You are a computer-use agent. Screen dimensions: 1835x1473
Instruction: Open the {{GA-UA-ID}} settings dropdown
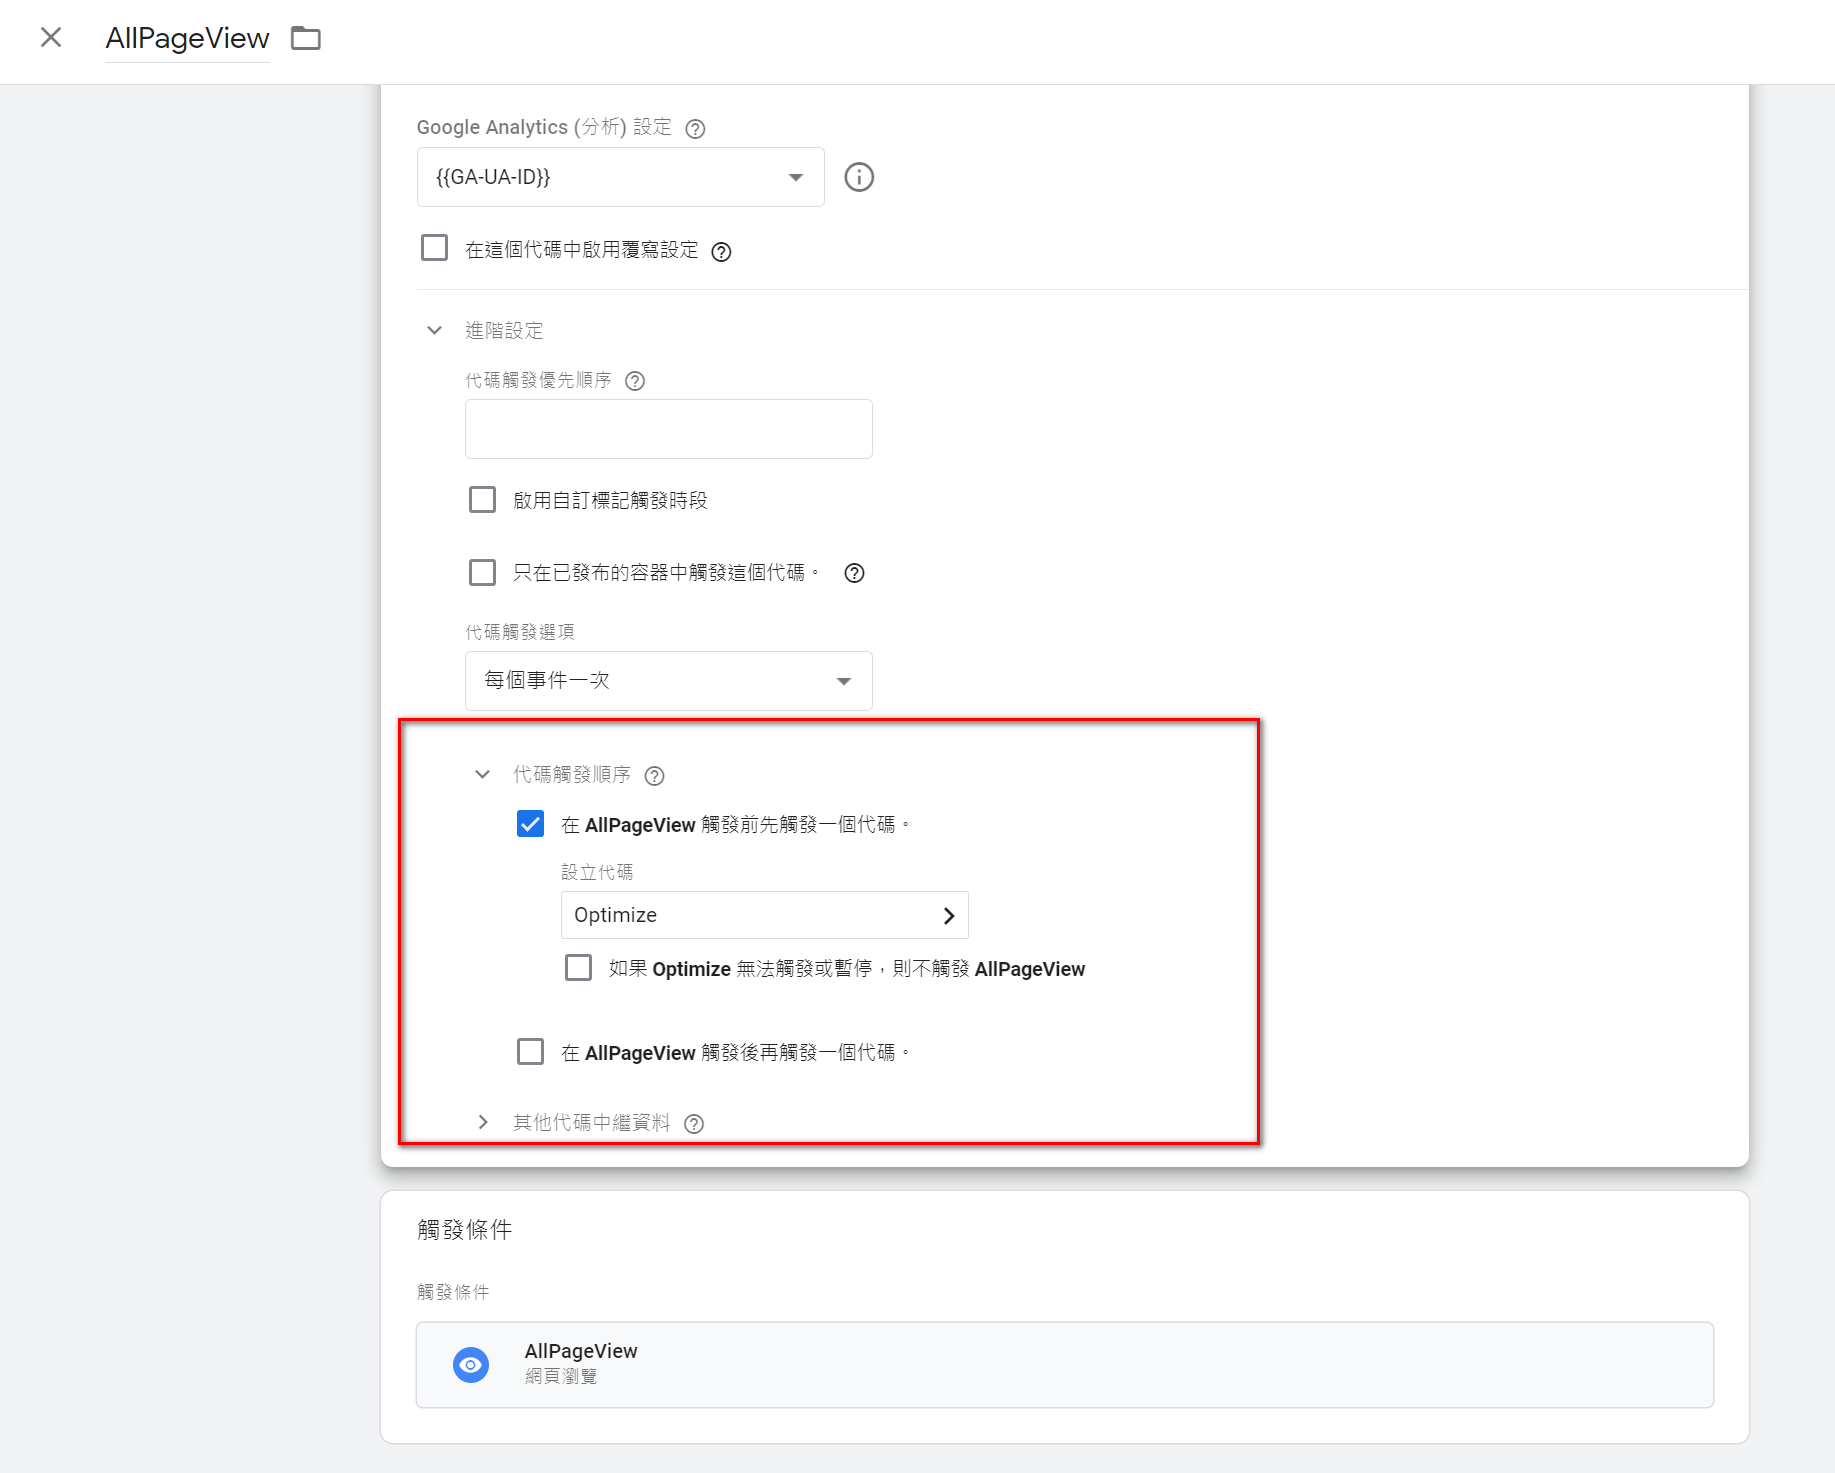(620, 177)
